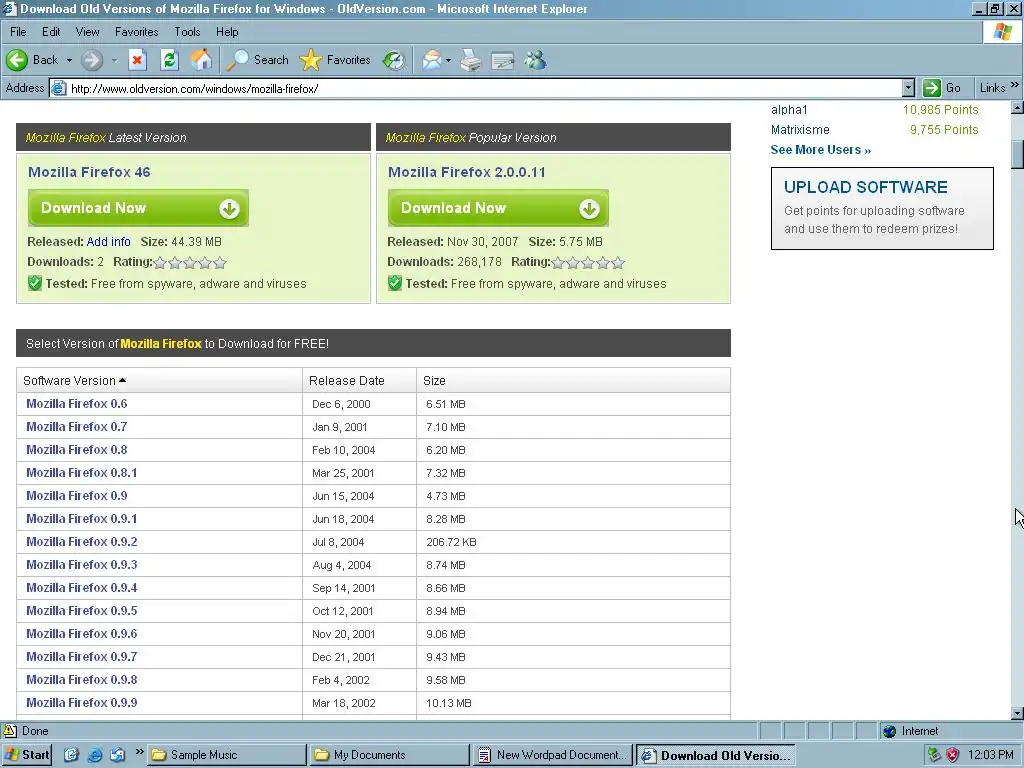Open the Edit menu
Screen dimensions: 1024x768
(51, 31)
